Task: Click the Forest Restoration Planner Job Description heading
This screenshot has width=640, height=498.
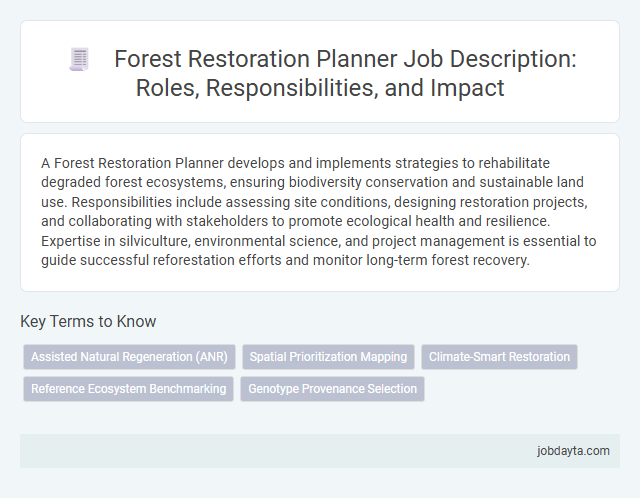Action: click(345, 73)
